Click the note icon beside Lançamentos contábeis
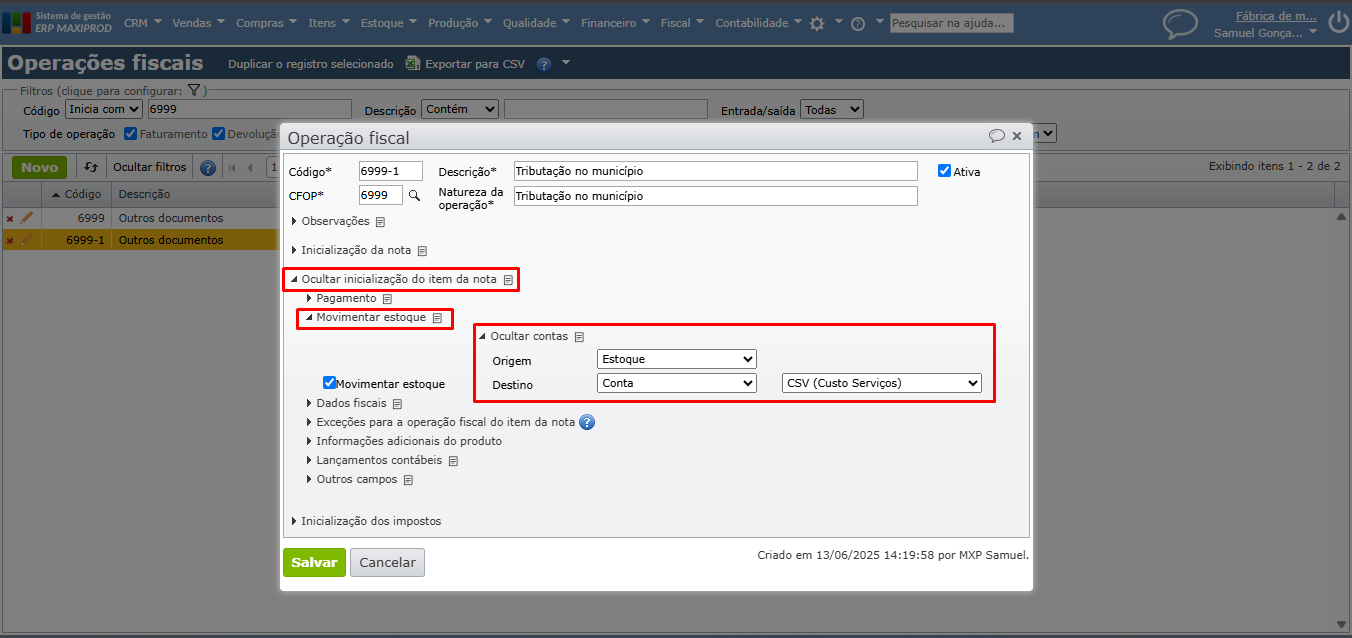 pyautogui.click(x=453, y=461)
